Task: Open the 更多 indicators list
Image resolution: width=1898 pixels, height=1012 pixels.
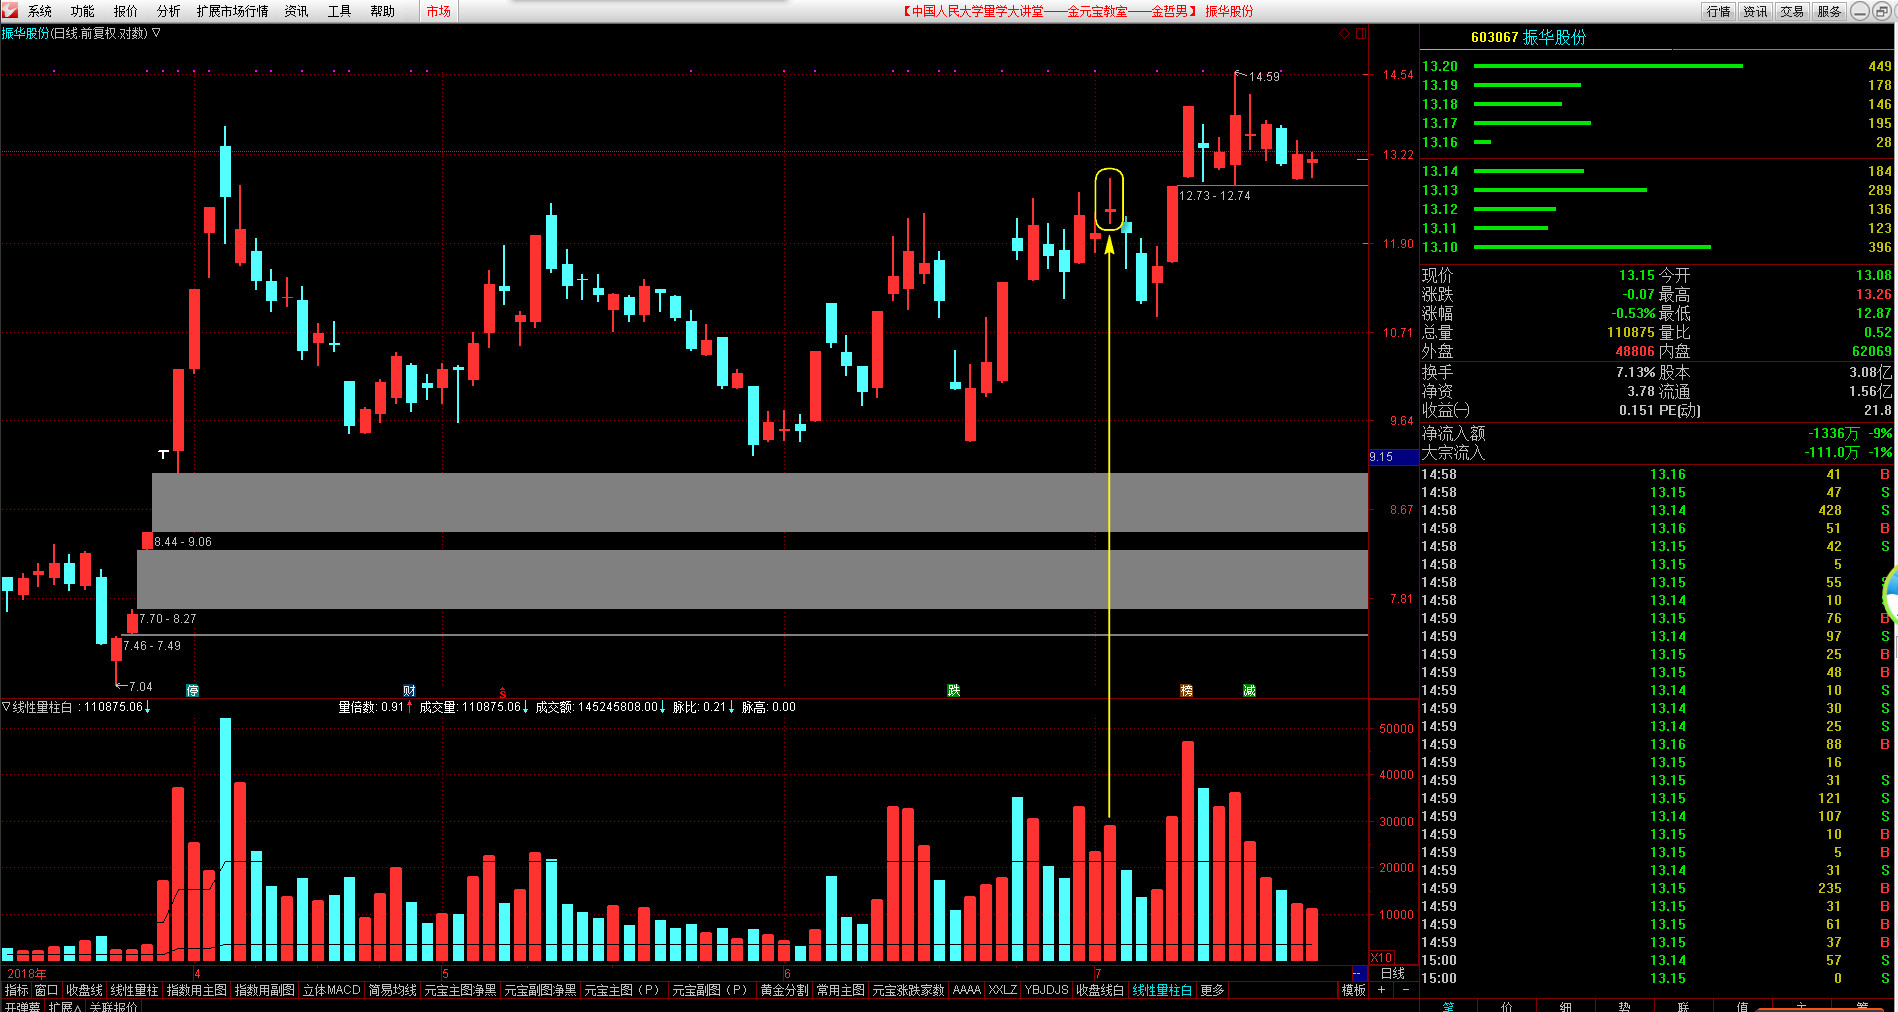Action: [x=1212, y=990]
